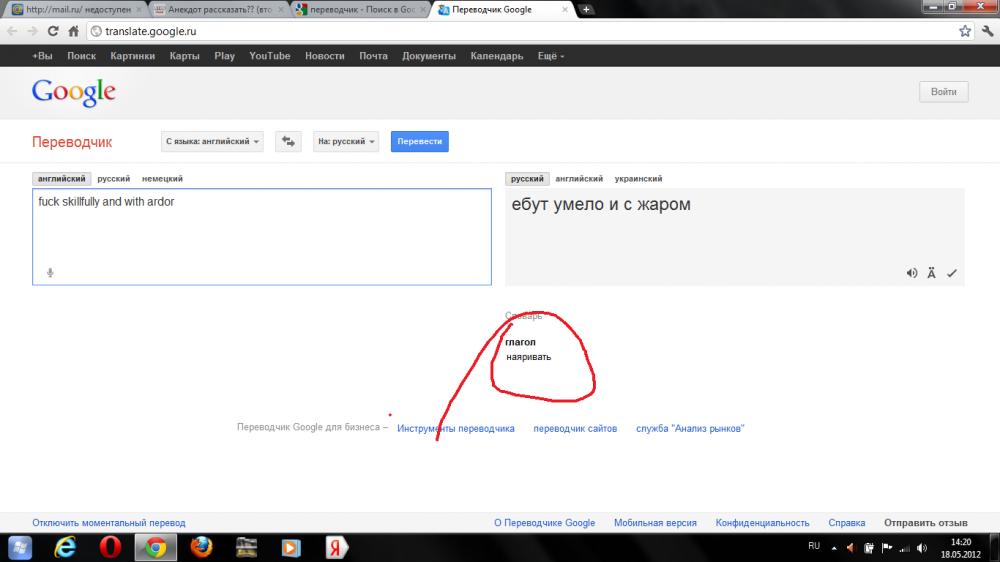1000x562 pixels.
Task: Listen to translation with speaker icon
Action: pos(911,273)
